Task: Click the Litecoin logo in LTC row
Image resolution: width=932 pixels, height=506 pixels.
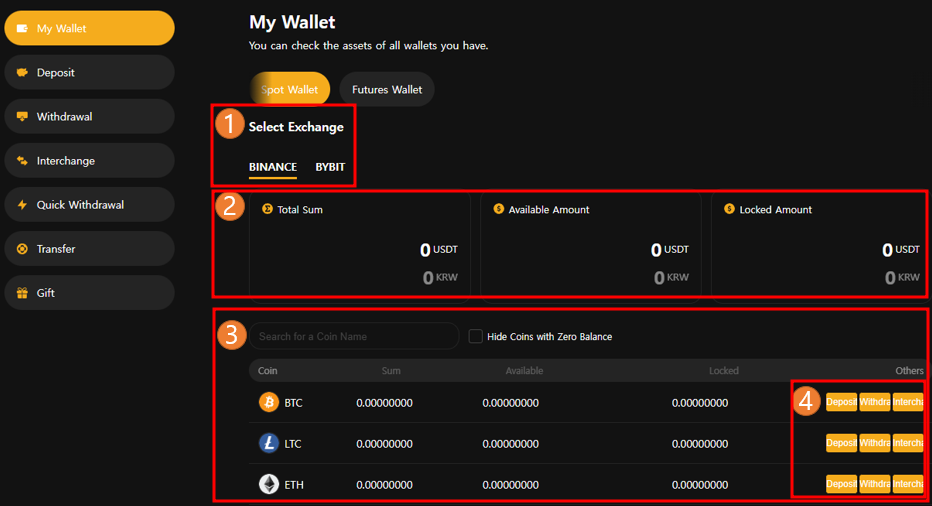Action: tap(269, 443)
